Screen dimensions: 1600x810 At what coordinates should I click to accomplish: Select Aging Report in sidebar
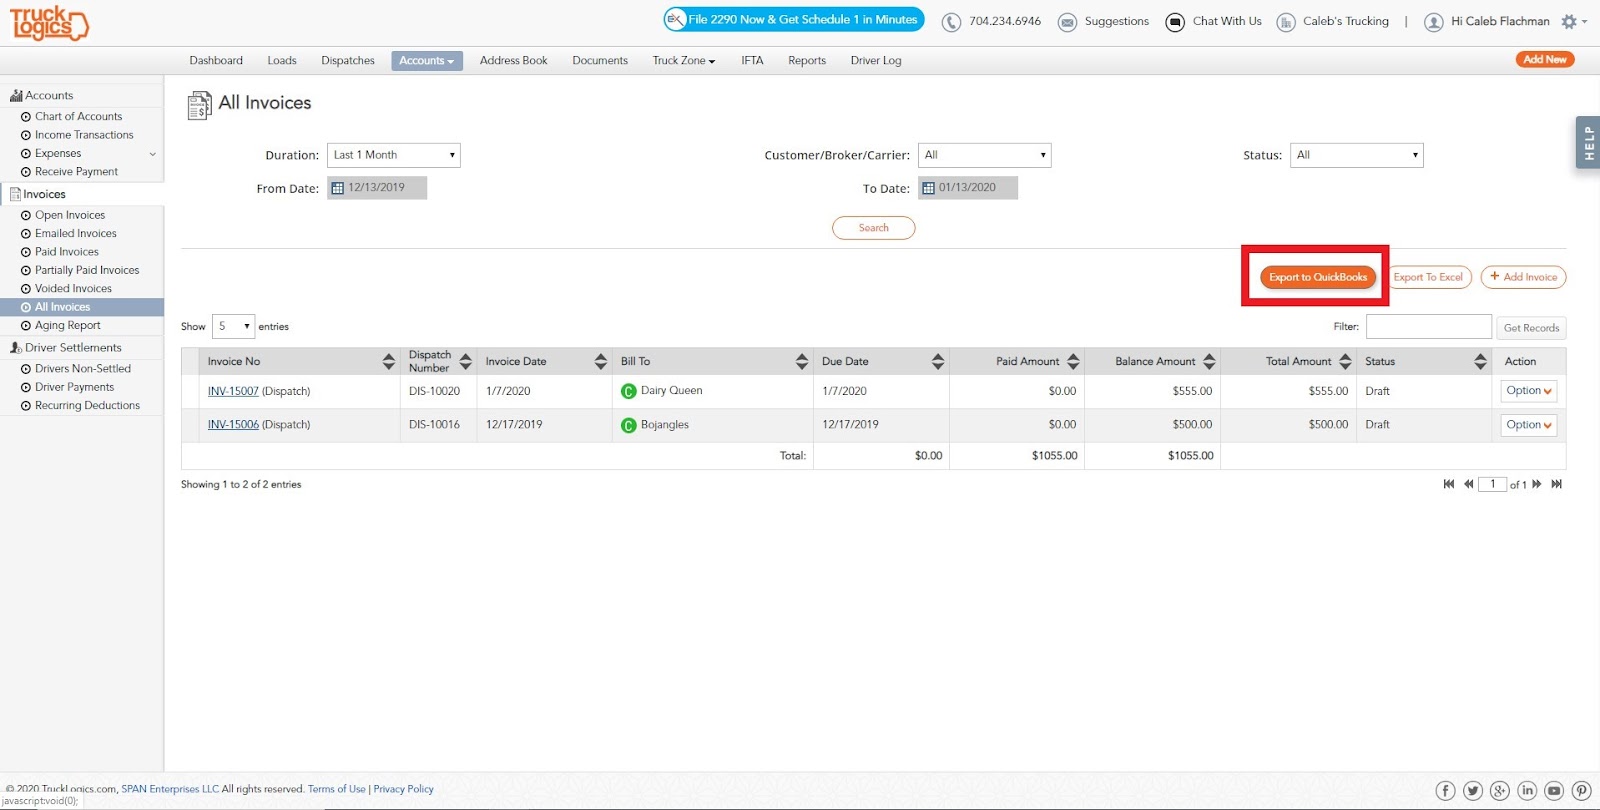68,326
